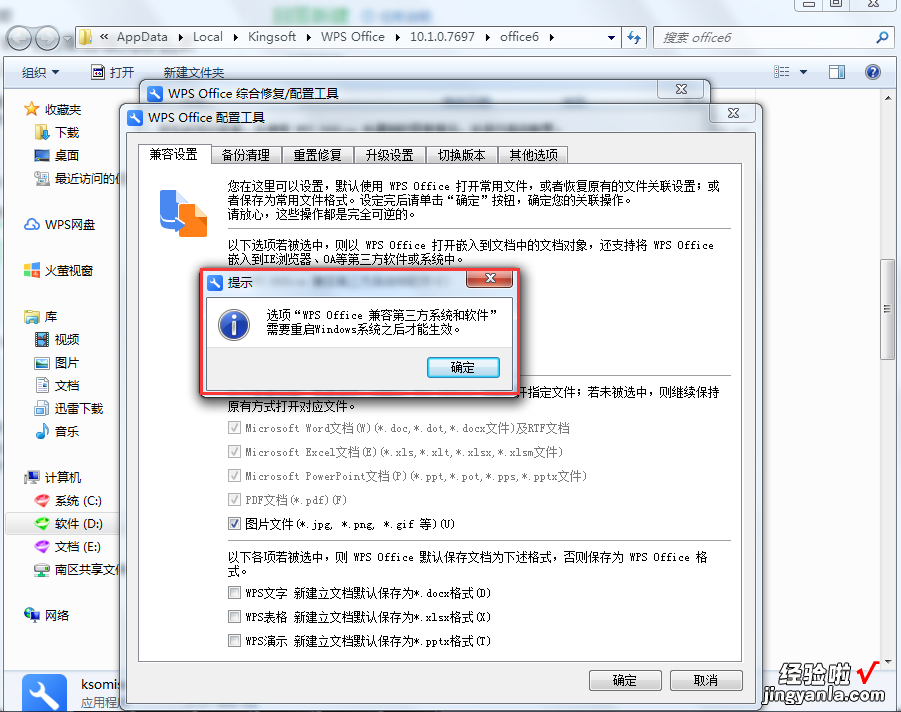Select 收藏夹 in the navigation pane
The width and height of the screenshot is (901, 712).
52,109
